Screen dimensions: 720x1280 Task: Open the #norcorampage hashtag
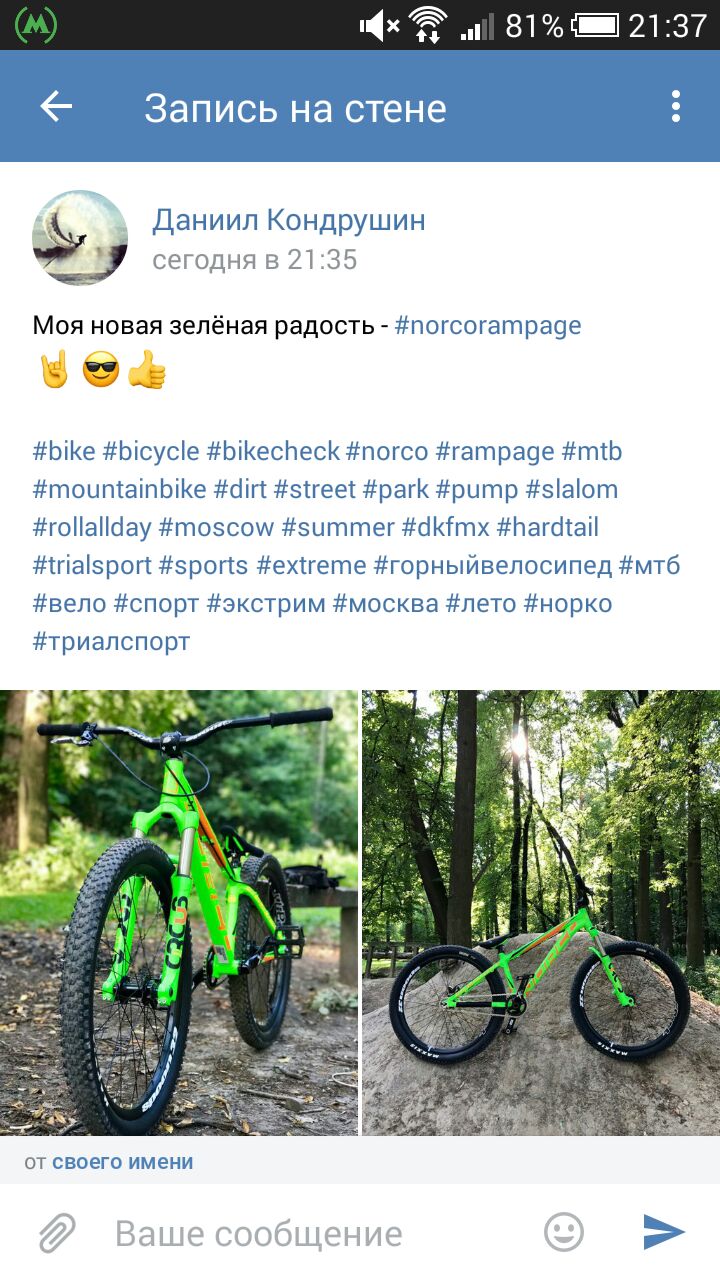coord(488,326)
